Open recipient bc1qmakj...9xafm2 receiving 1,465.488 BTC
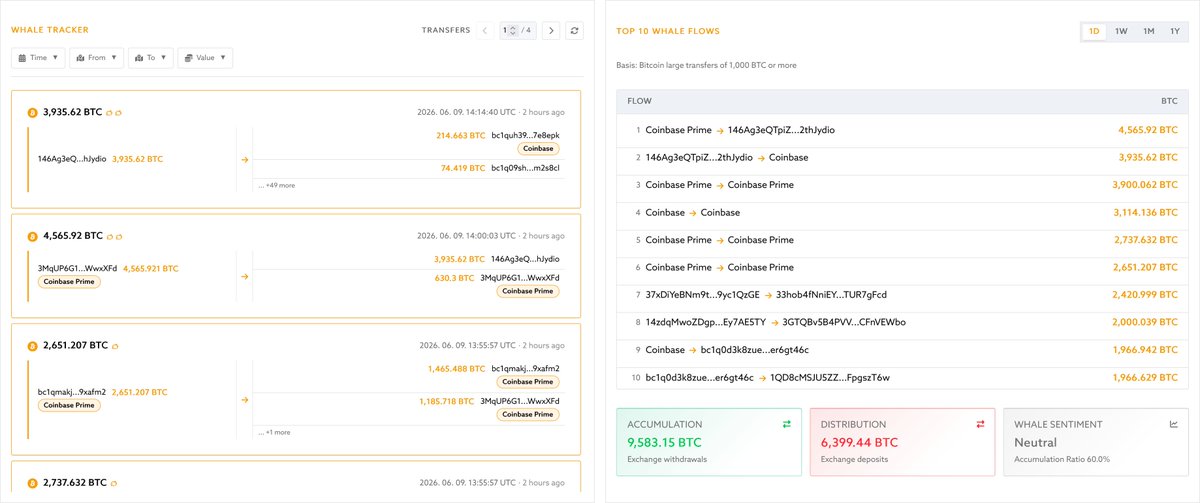Viewport: 1200px width, 503px height. 525,368
